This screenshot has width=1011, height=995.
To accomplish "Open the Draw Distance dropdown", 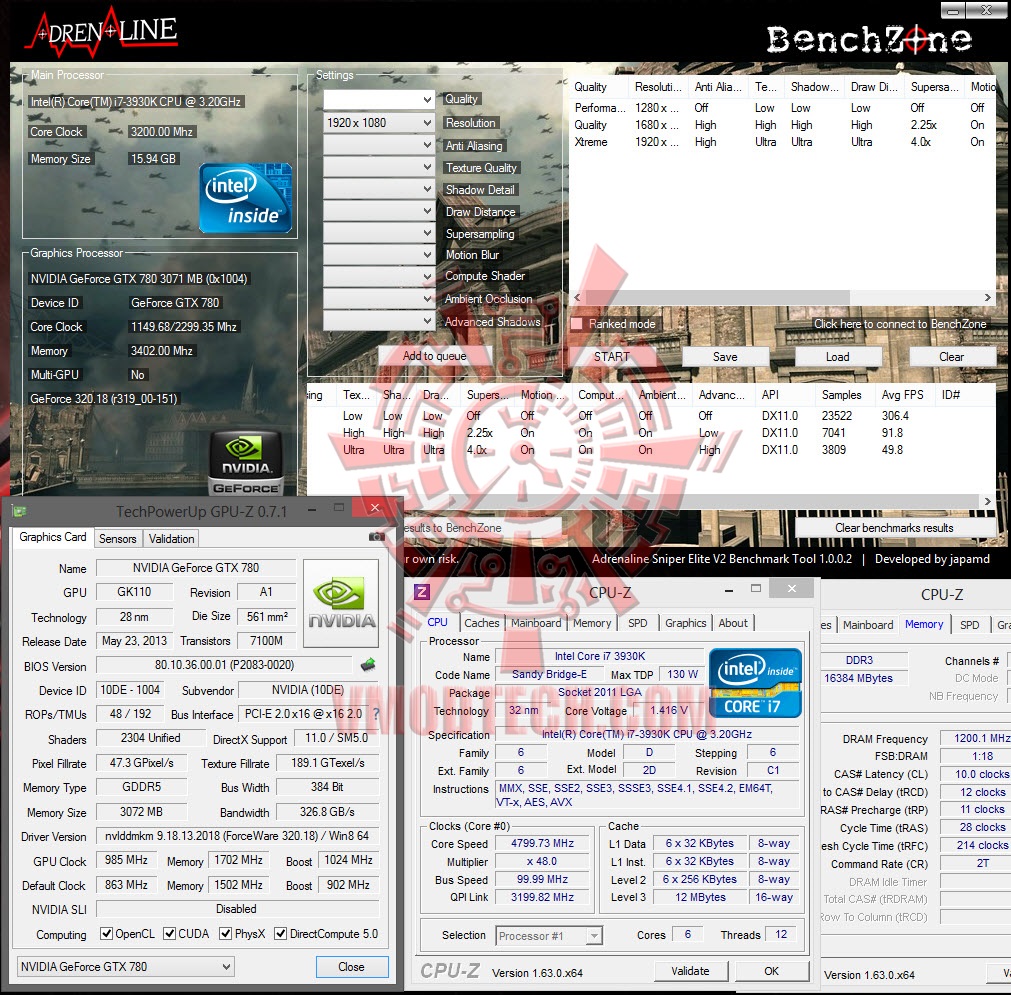I will [x=379, y=211].
